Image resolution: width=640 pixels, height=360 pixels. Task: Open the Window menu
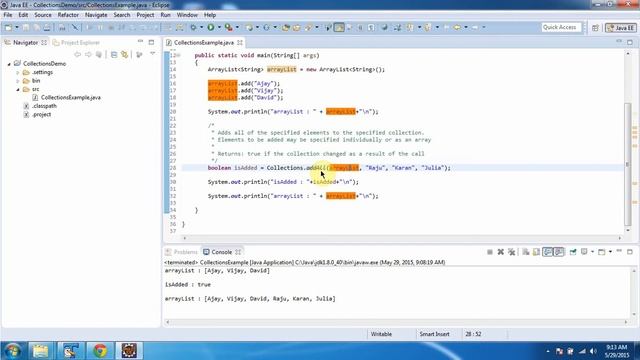tap(187, 15)
